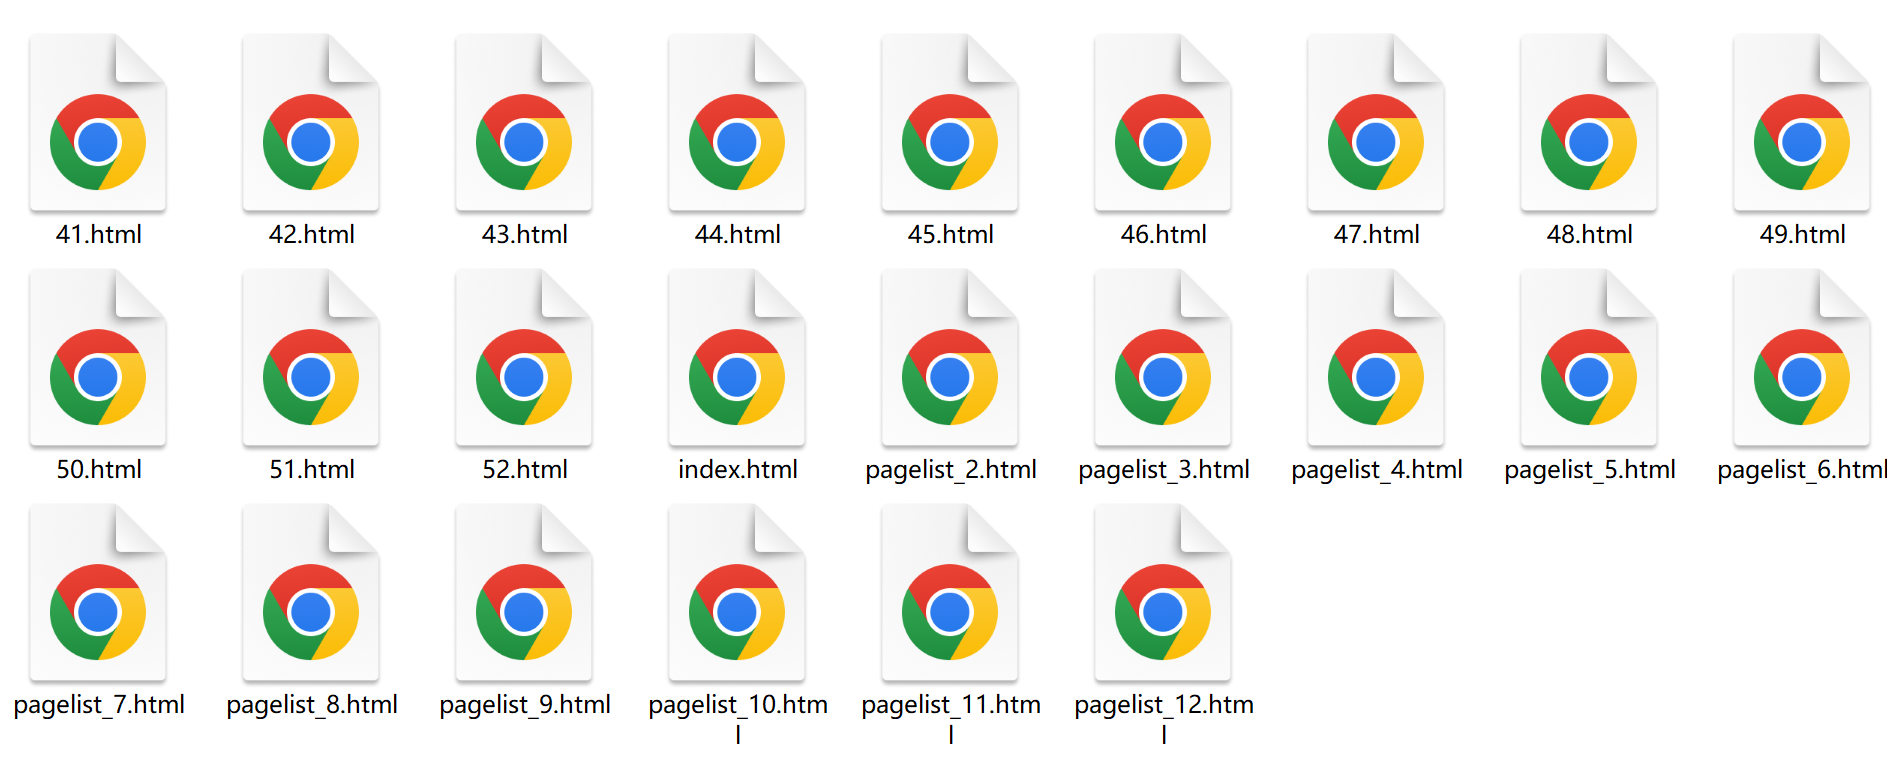Click the file name text pagelist_10.html
1887x783 pixels.
pyautogui.click(x=737, y=718)
